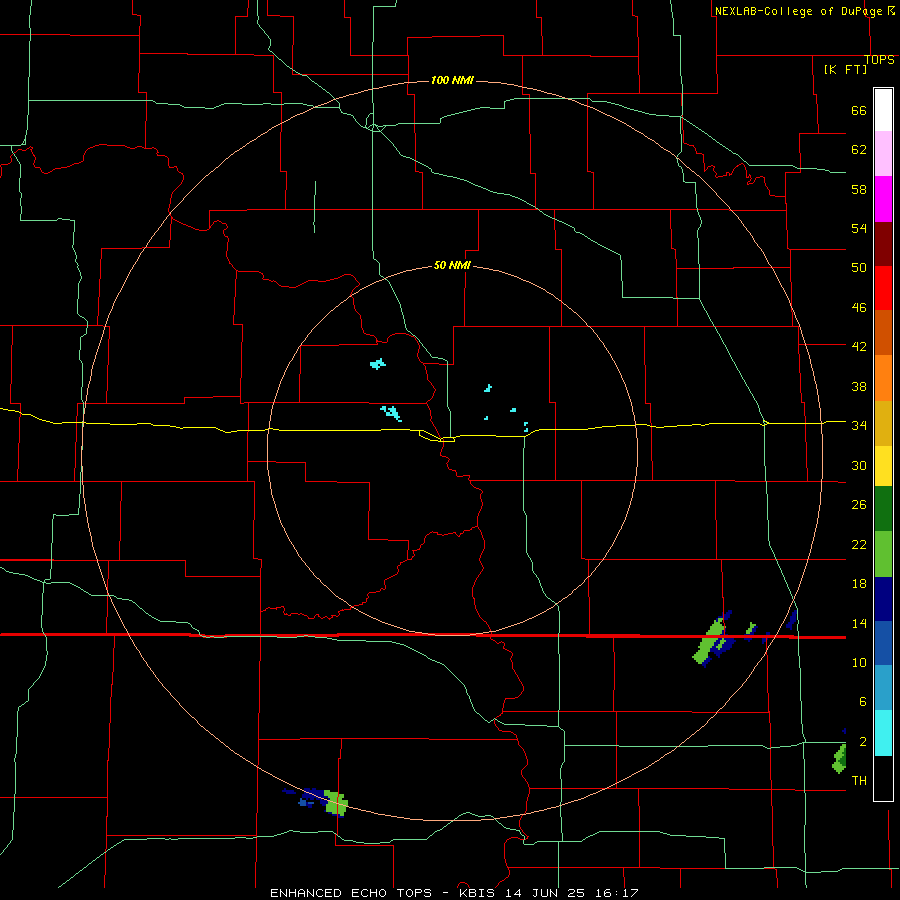Click the green echo on southwest range ring

click(336, 803)
